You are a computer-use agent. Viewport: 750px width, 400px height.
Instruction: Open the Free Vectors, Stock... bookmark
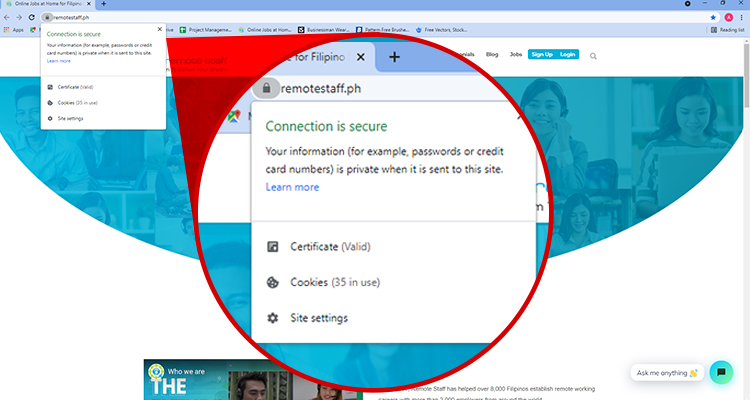pos(441,30)
